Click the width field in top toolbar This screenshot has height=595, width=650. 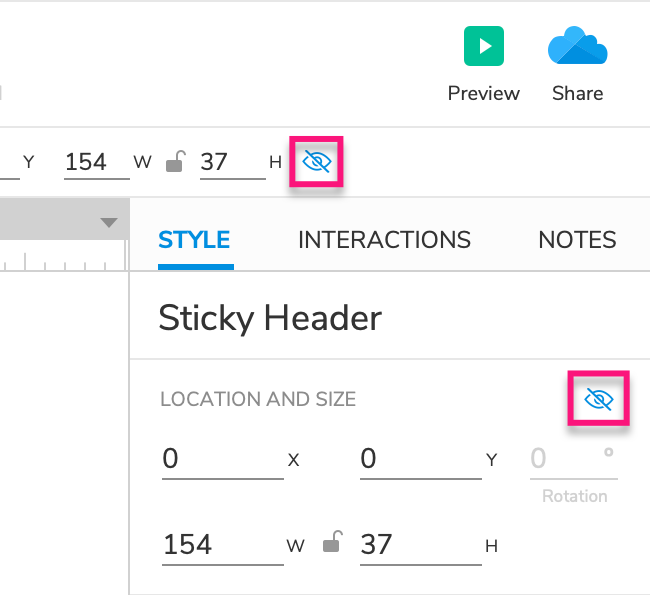95,162
